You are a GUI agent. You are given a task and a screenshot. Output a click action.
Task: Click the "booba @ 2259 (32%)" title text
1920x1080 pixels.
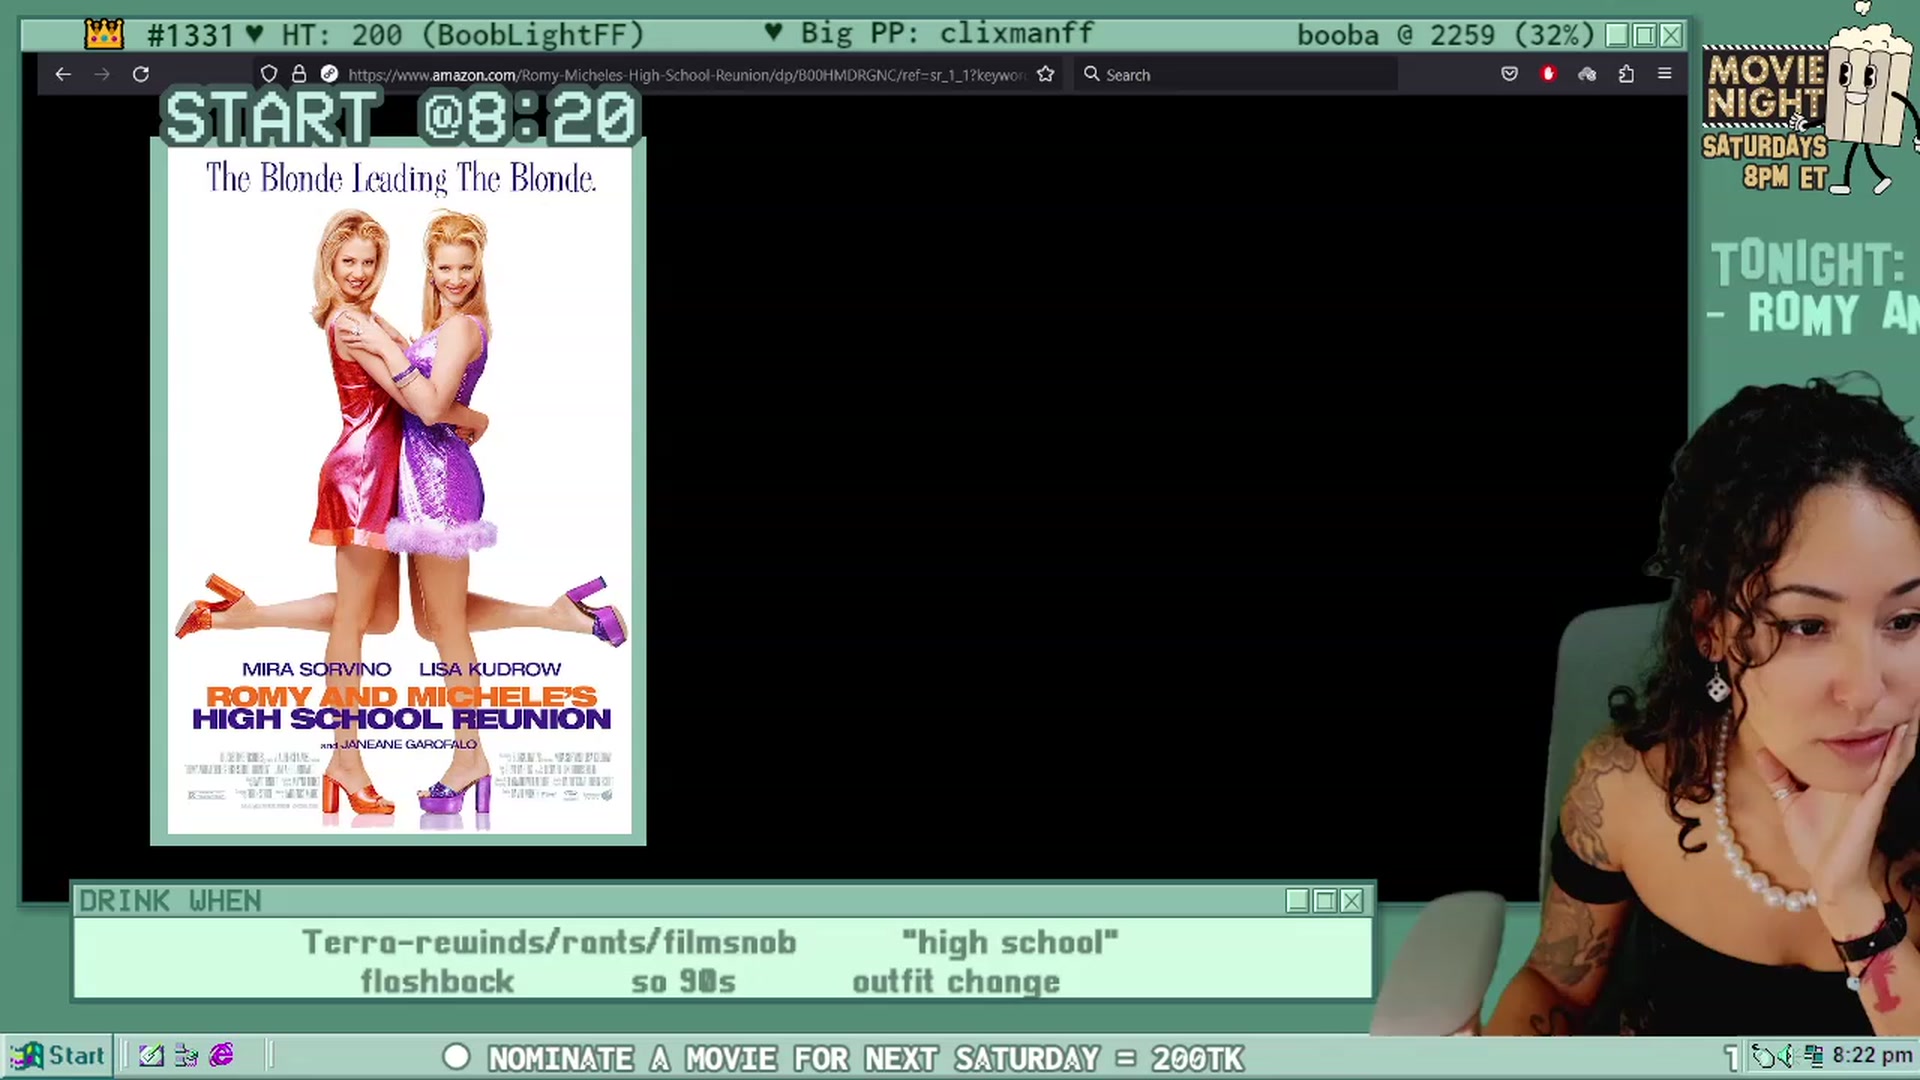(x=1446, y=35)
